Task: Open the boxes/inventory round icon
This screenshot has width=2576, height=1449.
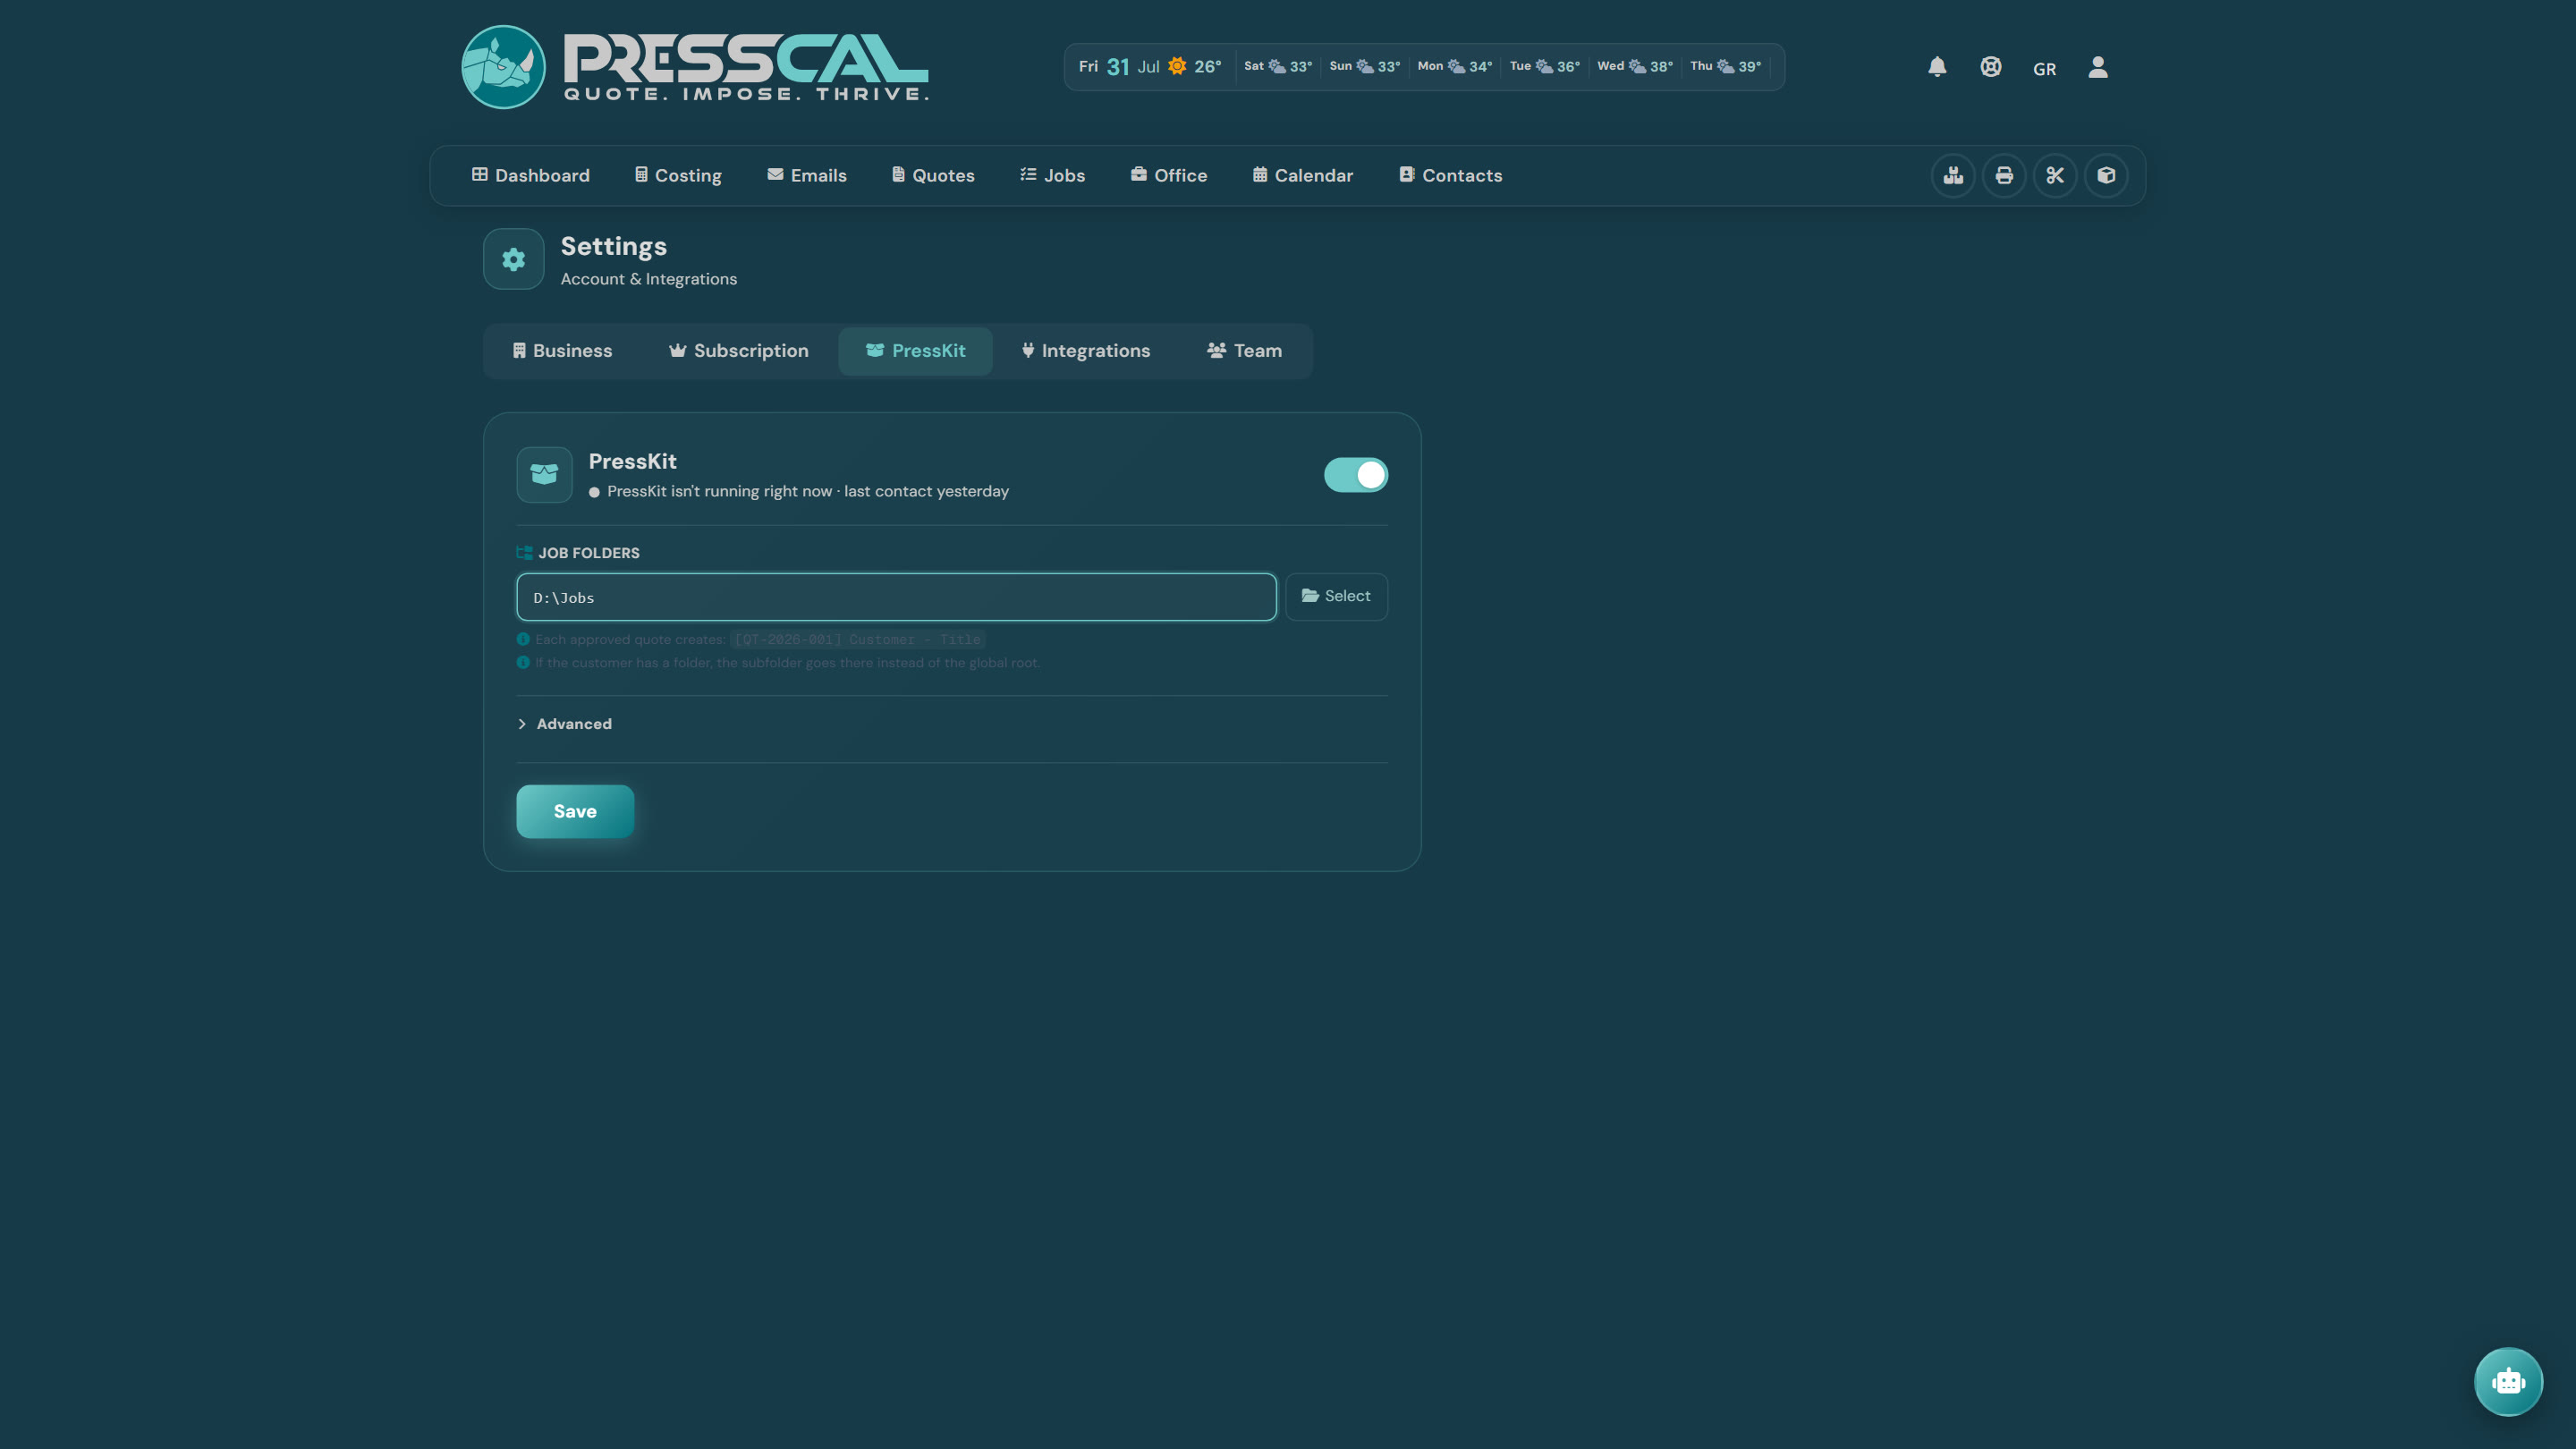Action: pos(1953,176)
